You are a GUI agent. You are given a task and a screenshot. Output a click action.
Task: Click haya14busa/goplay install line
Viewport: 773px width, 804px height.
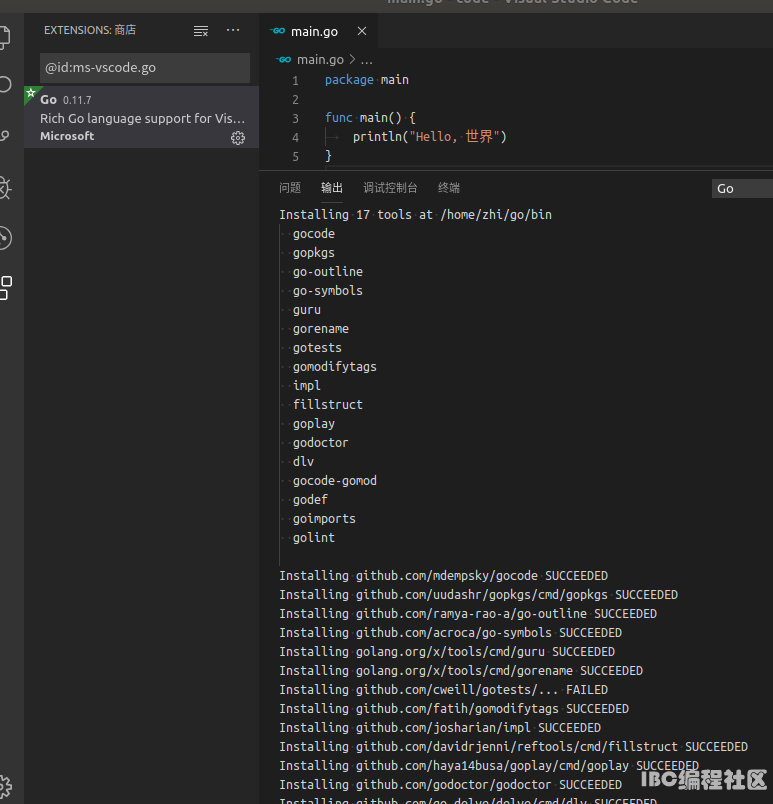[x=489, y=766]
